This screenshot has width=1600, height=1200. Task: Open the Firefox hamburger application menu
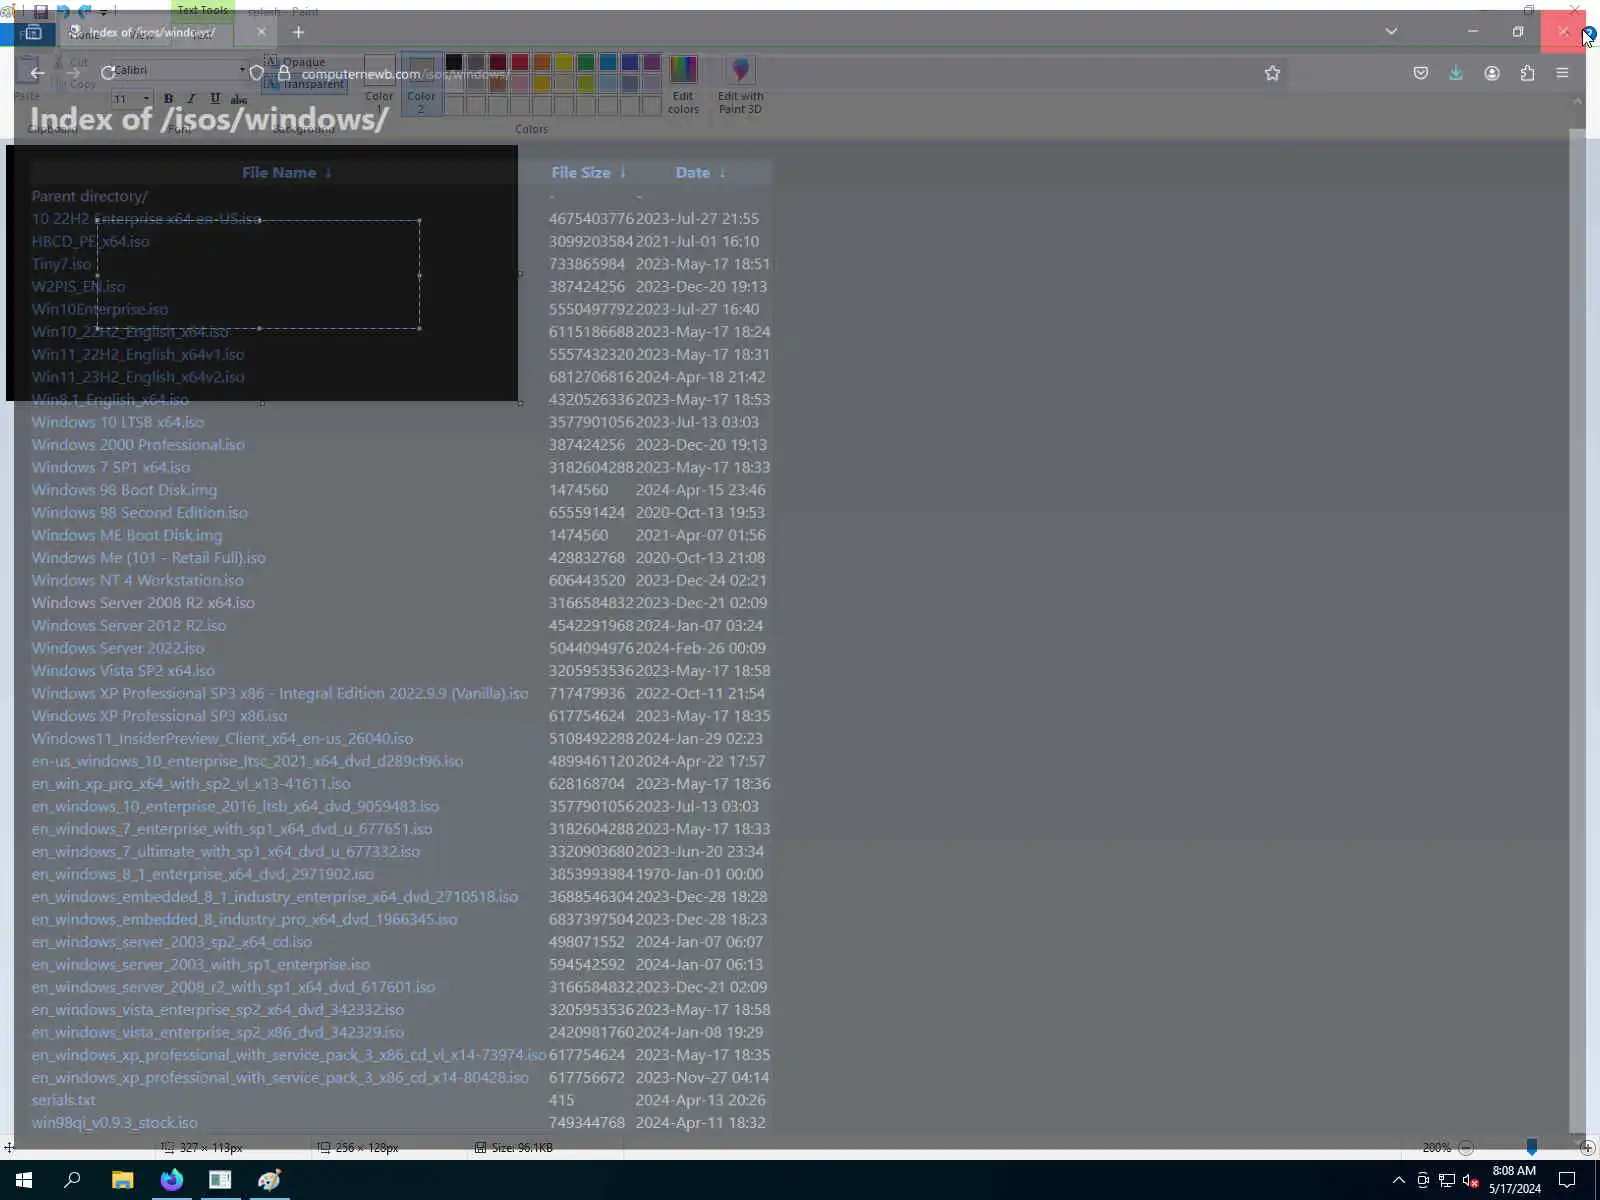click(1562, 73)
